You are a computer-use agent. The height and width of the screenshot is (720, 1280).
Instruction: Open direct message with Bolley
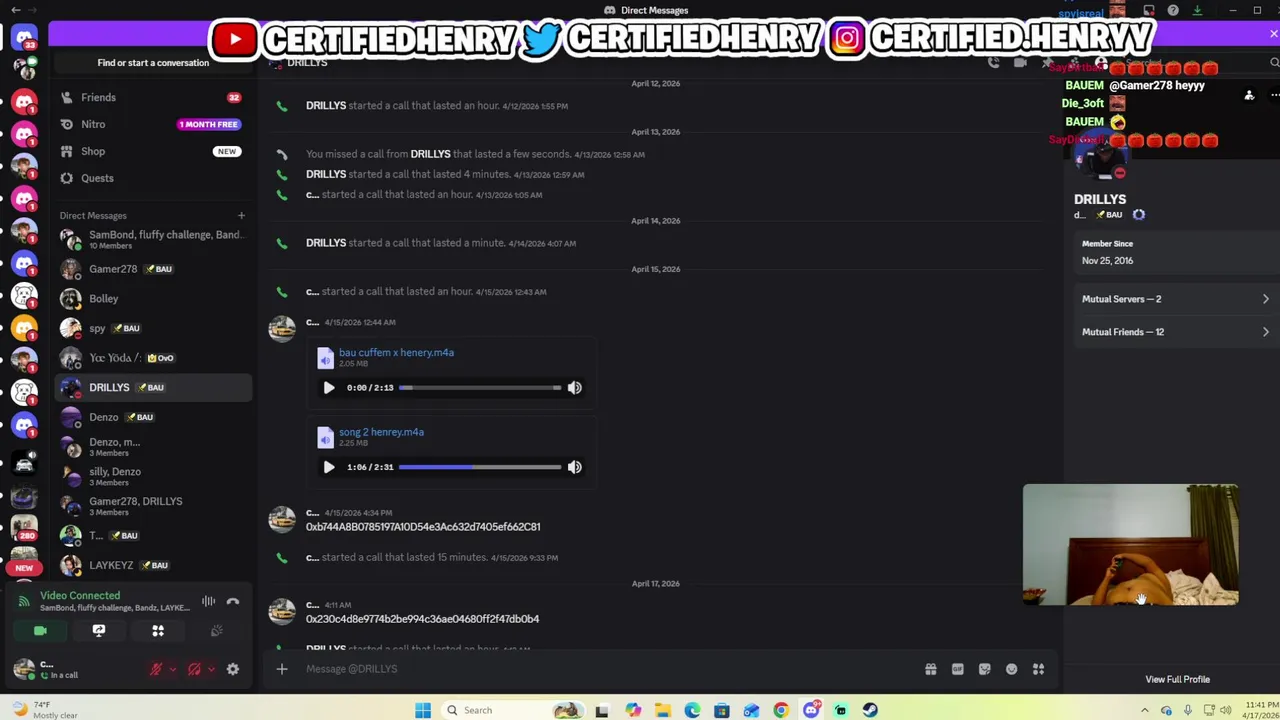point(153,298)
